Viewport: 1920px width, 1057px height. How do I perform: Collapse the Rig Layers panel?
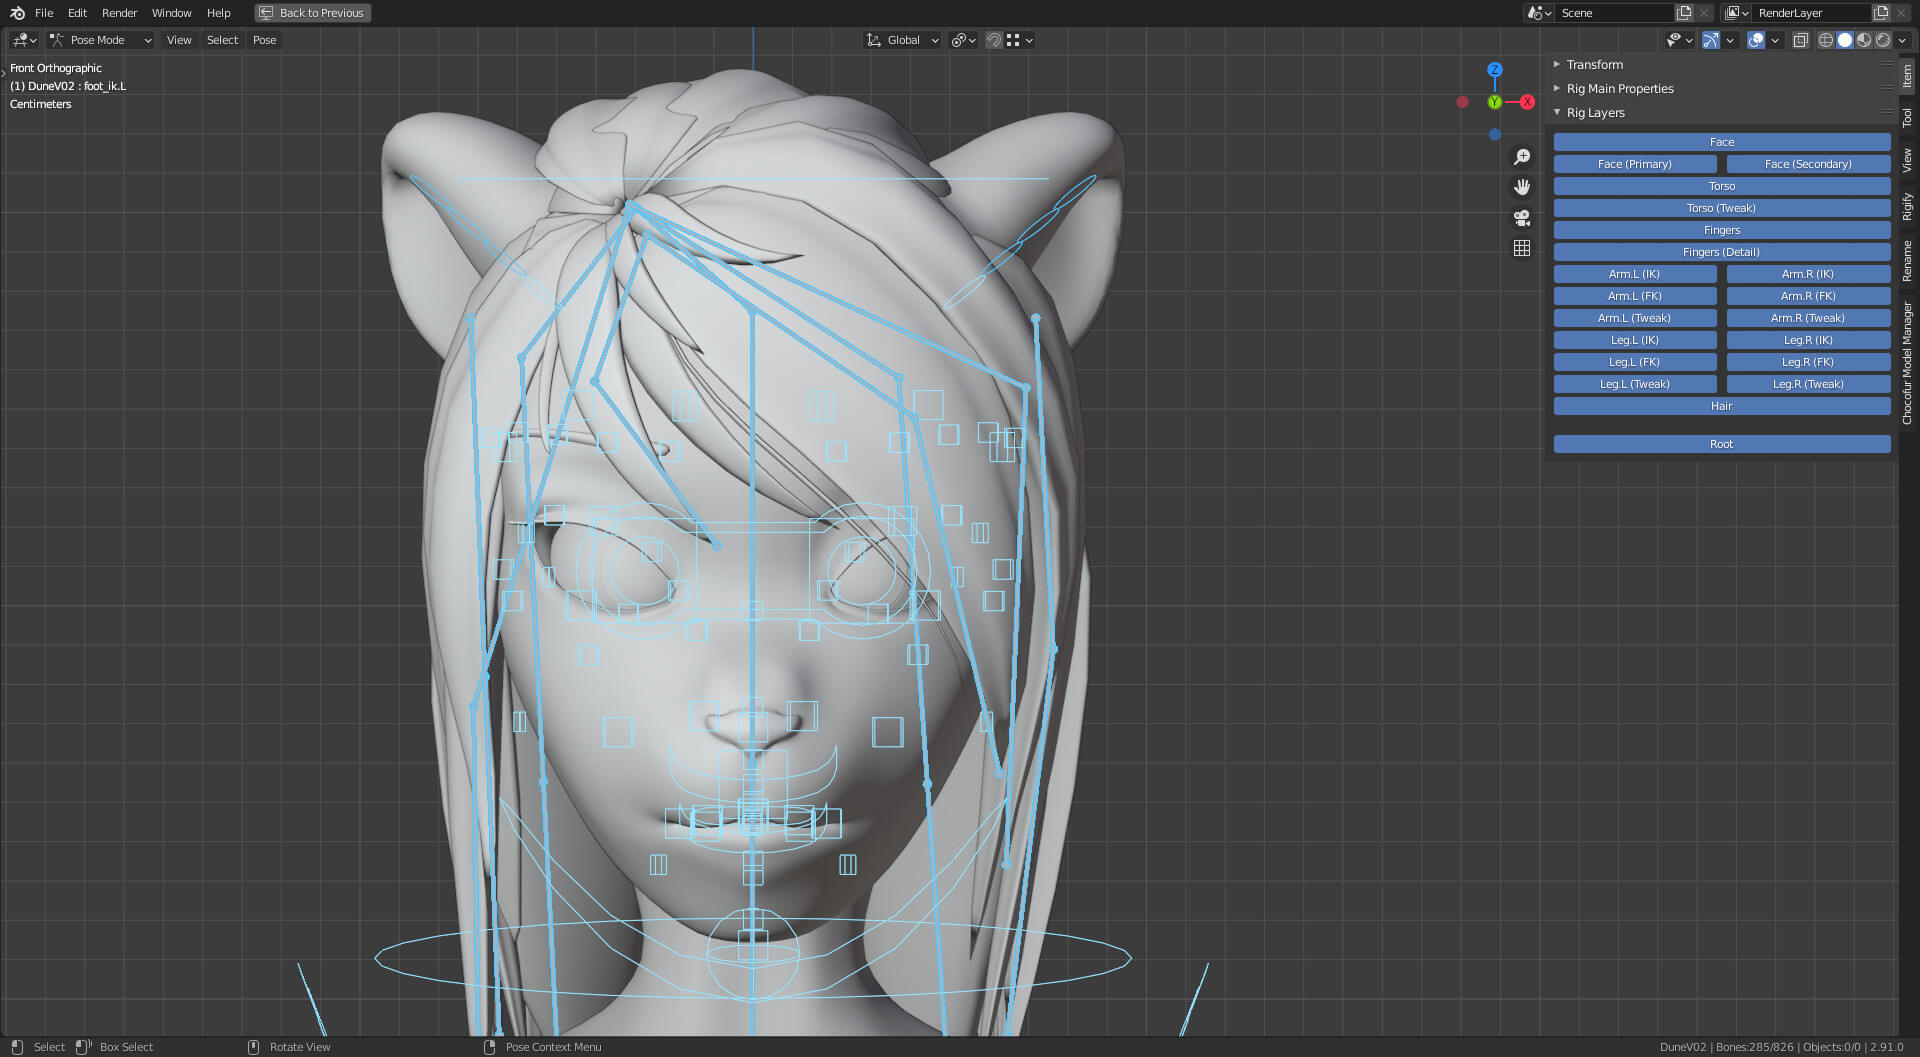1595,112
